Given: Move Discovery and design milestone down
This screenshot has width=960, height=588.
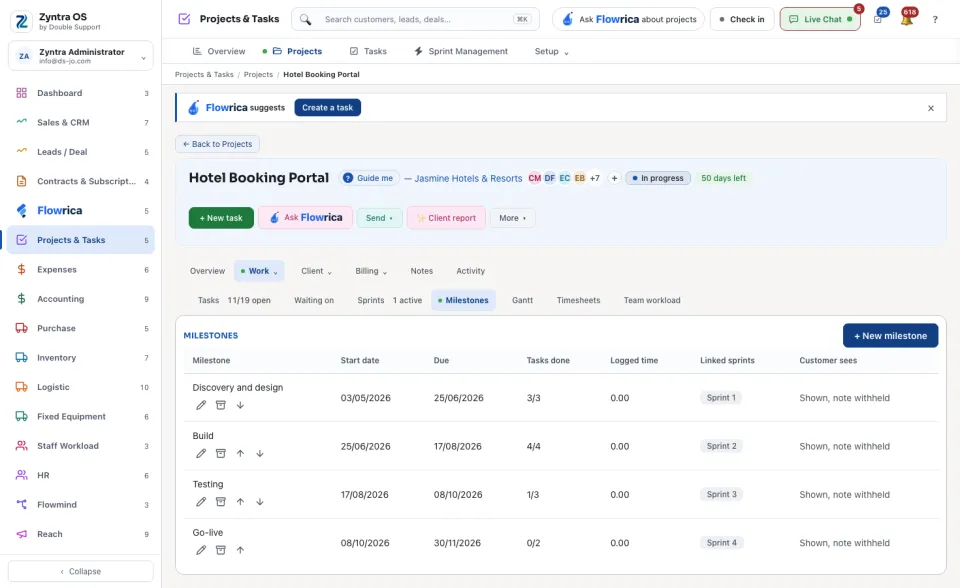Looking at the screenshot, I should (240, 405).
